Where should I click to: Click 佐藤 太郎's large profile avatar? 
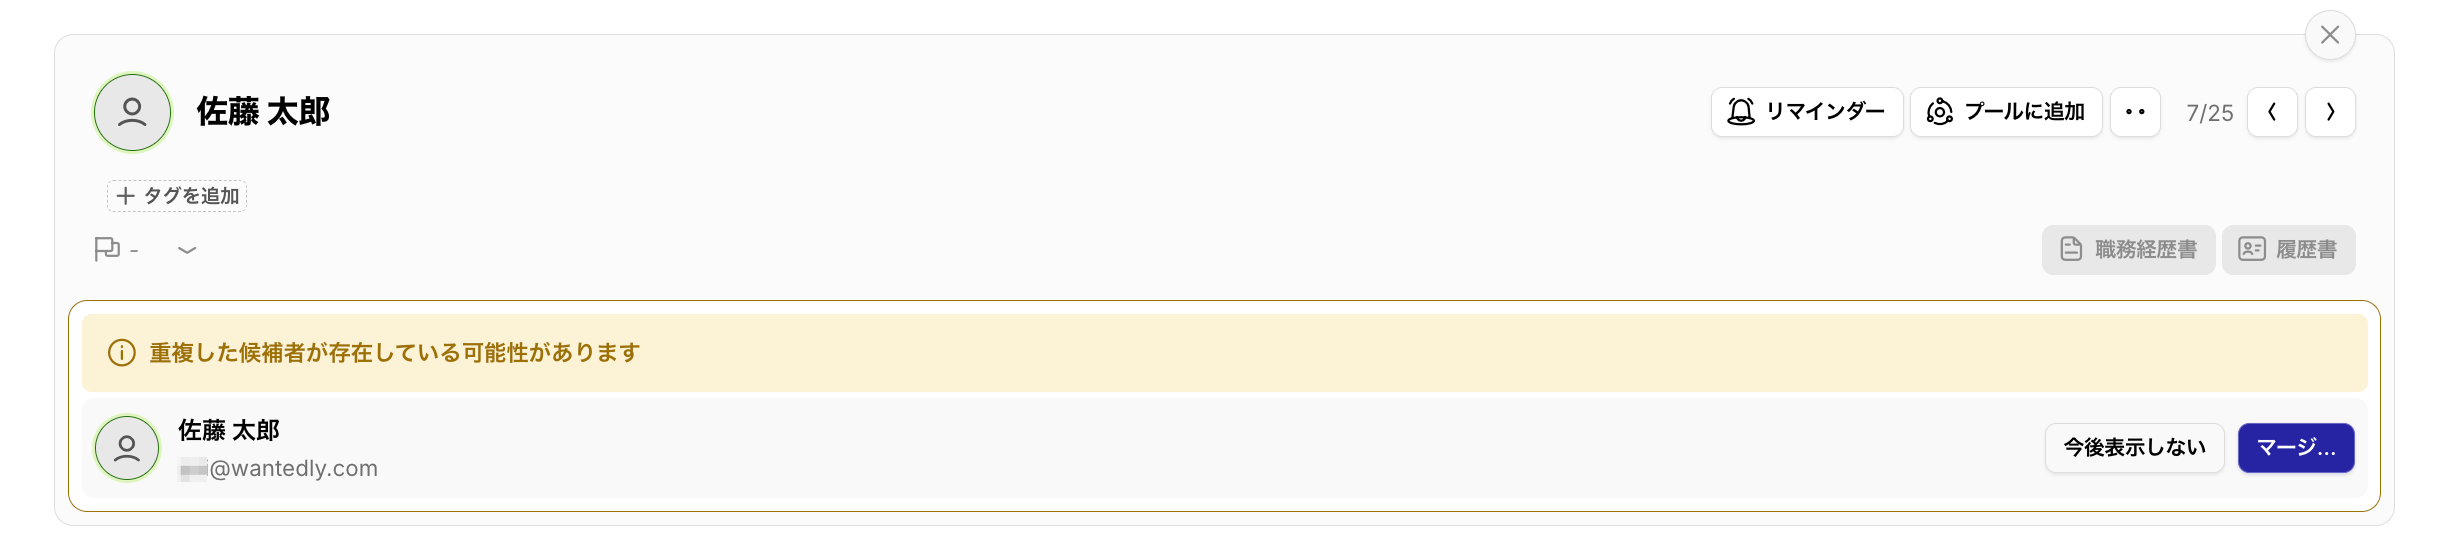pos(132,112)
